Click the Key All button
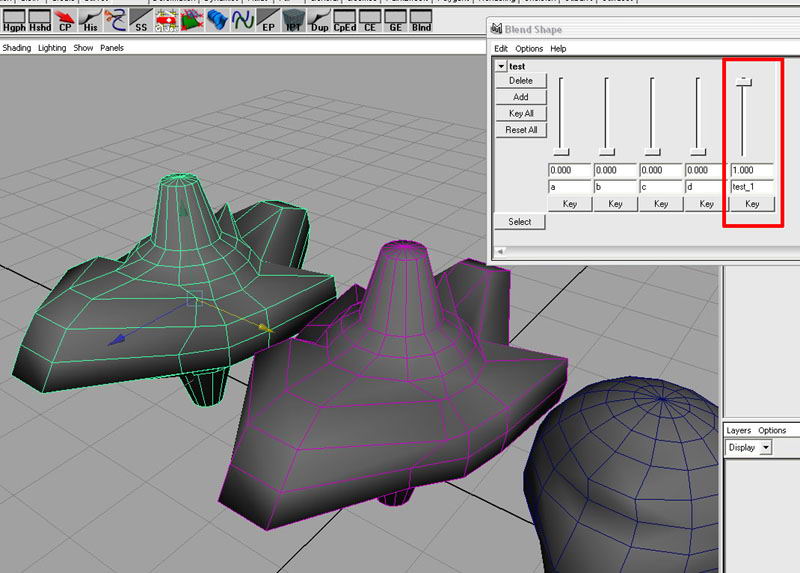Viewport: 800px width, 573px height. [x=520, y=113]
